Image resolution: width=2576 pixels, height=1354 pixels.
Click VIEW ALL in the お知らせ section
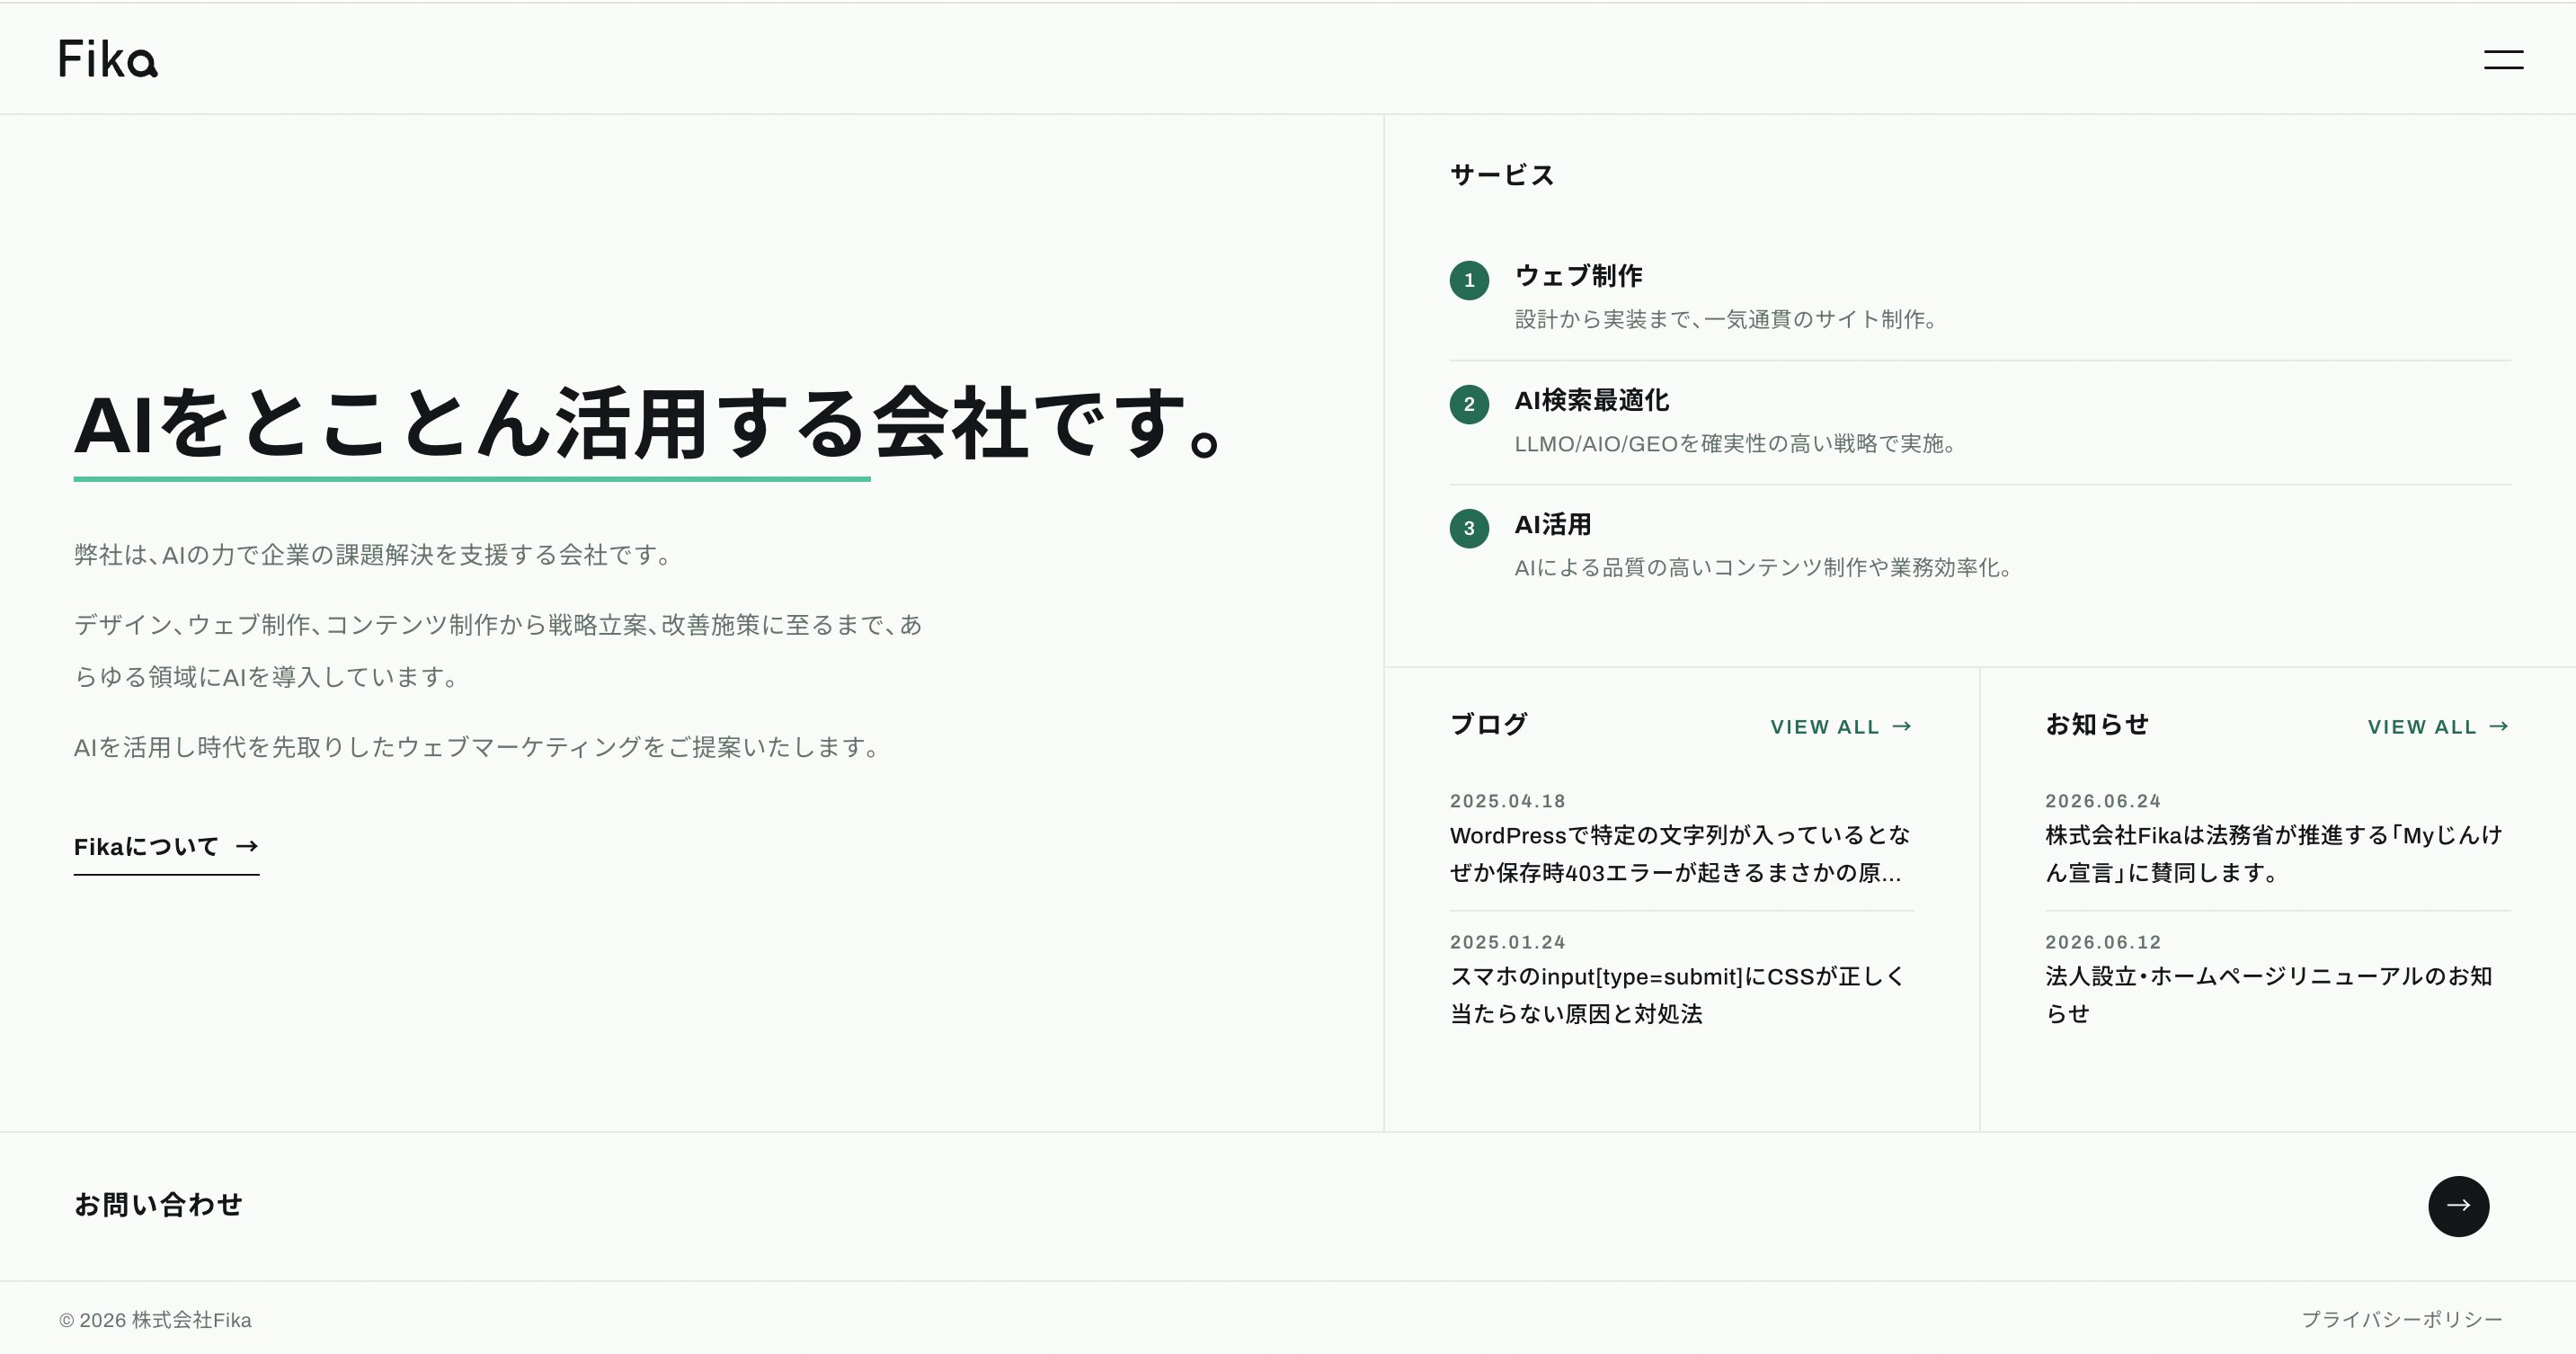[2438, 727]
